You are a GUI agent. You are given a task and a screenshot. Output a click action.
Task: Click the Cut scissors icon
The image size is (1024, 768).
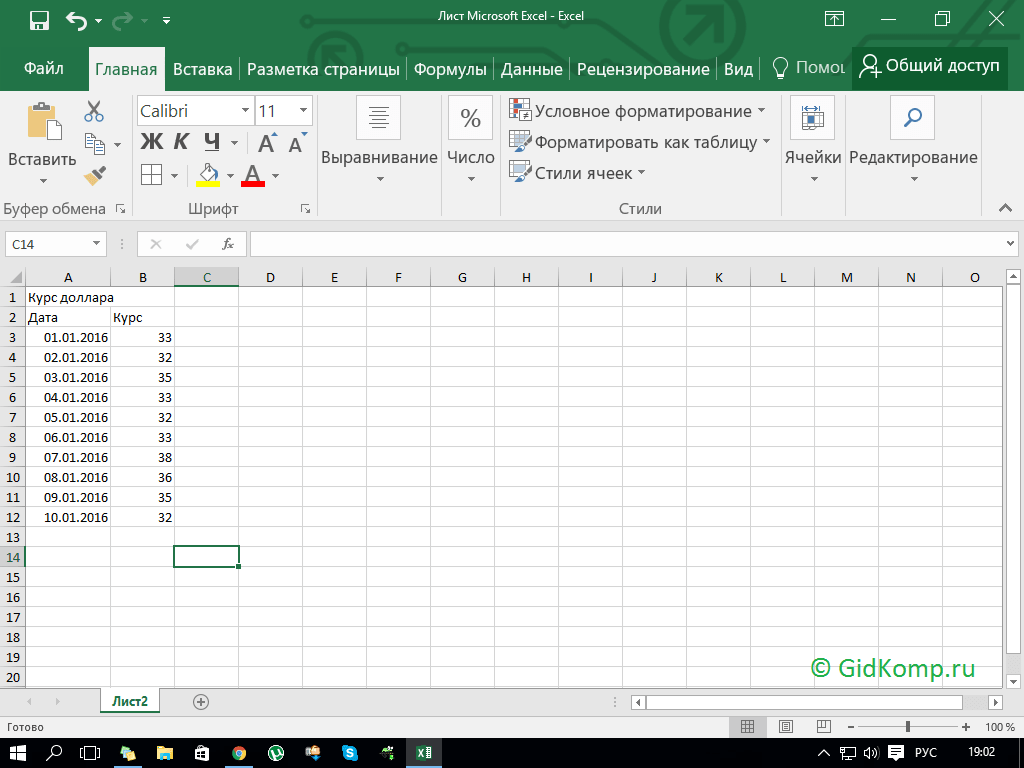click(95, 111)
